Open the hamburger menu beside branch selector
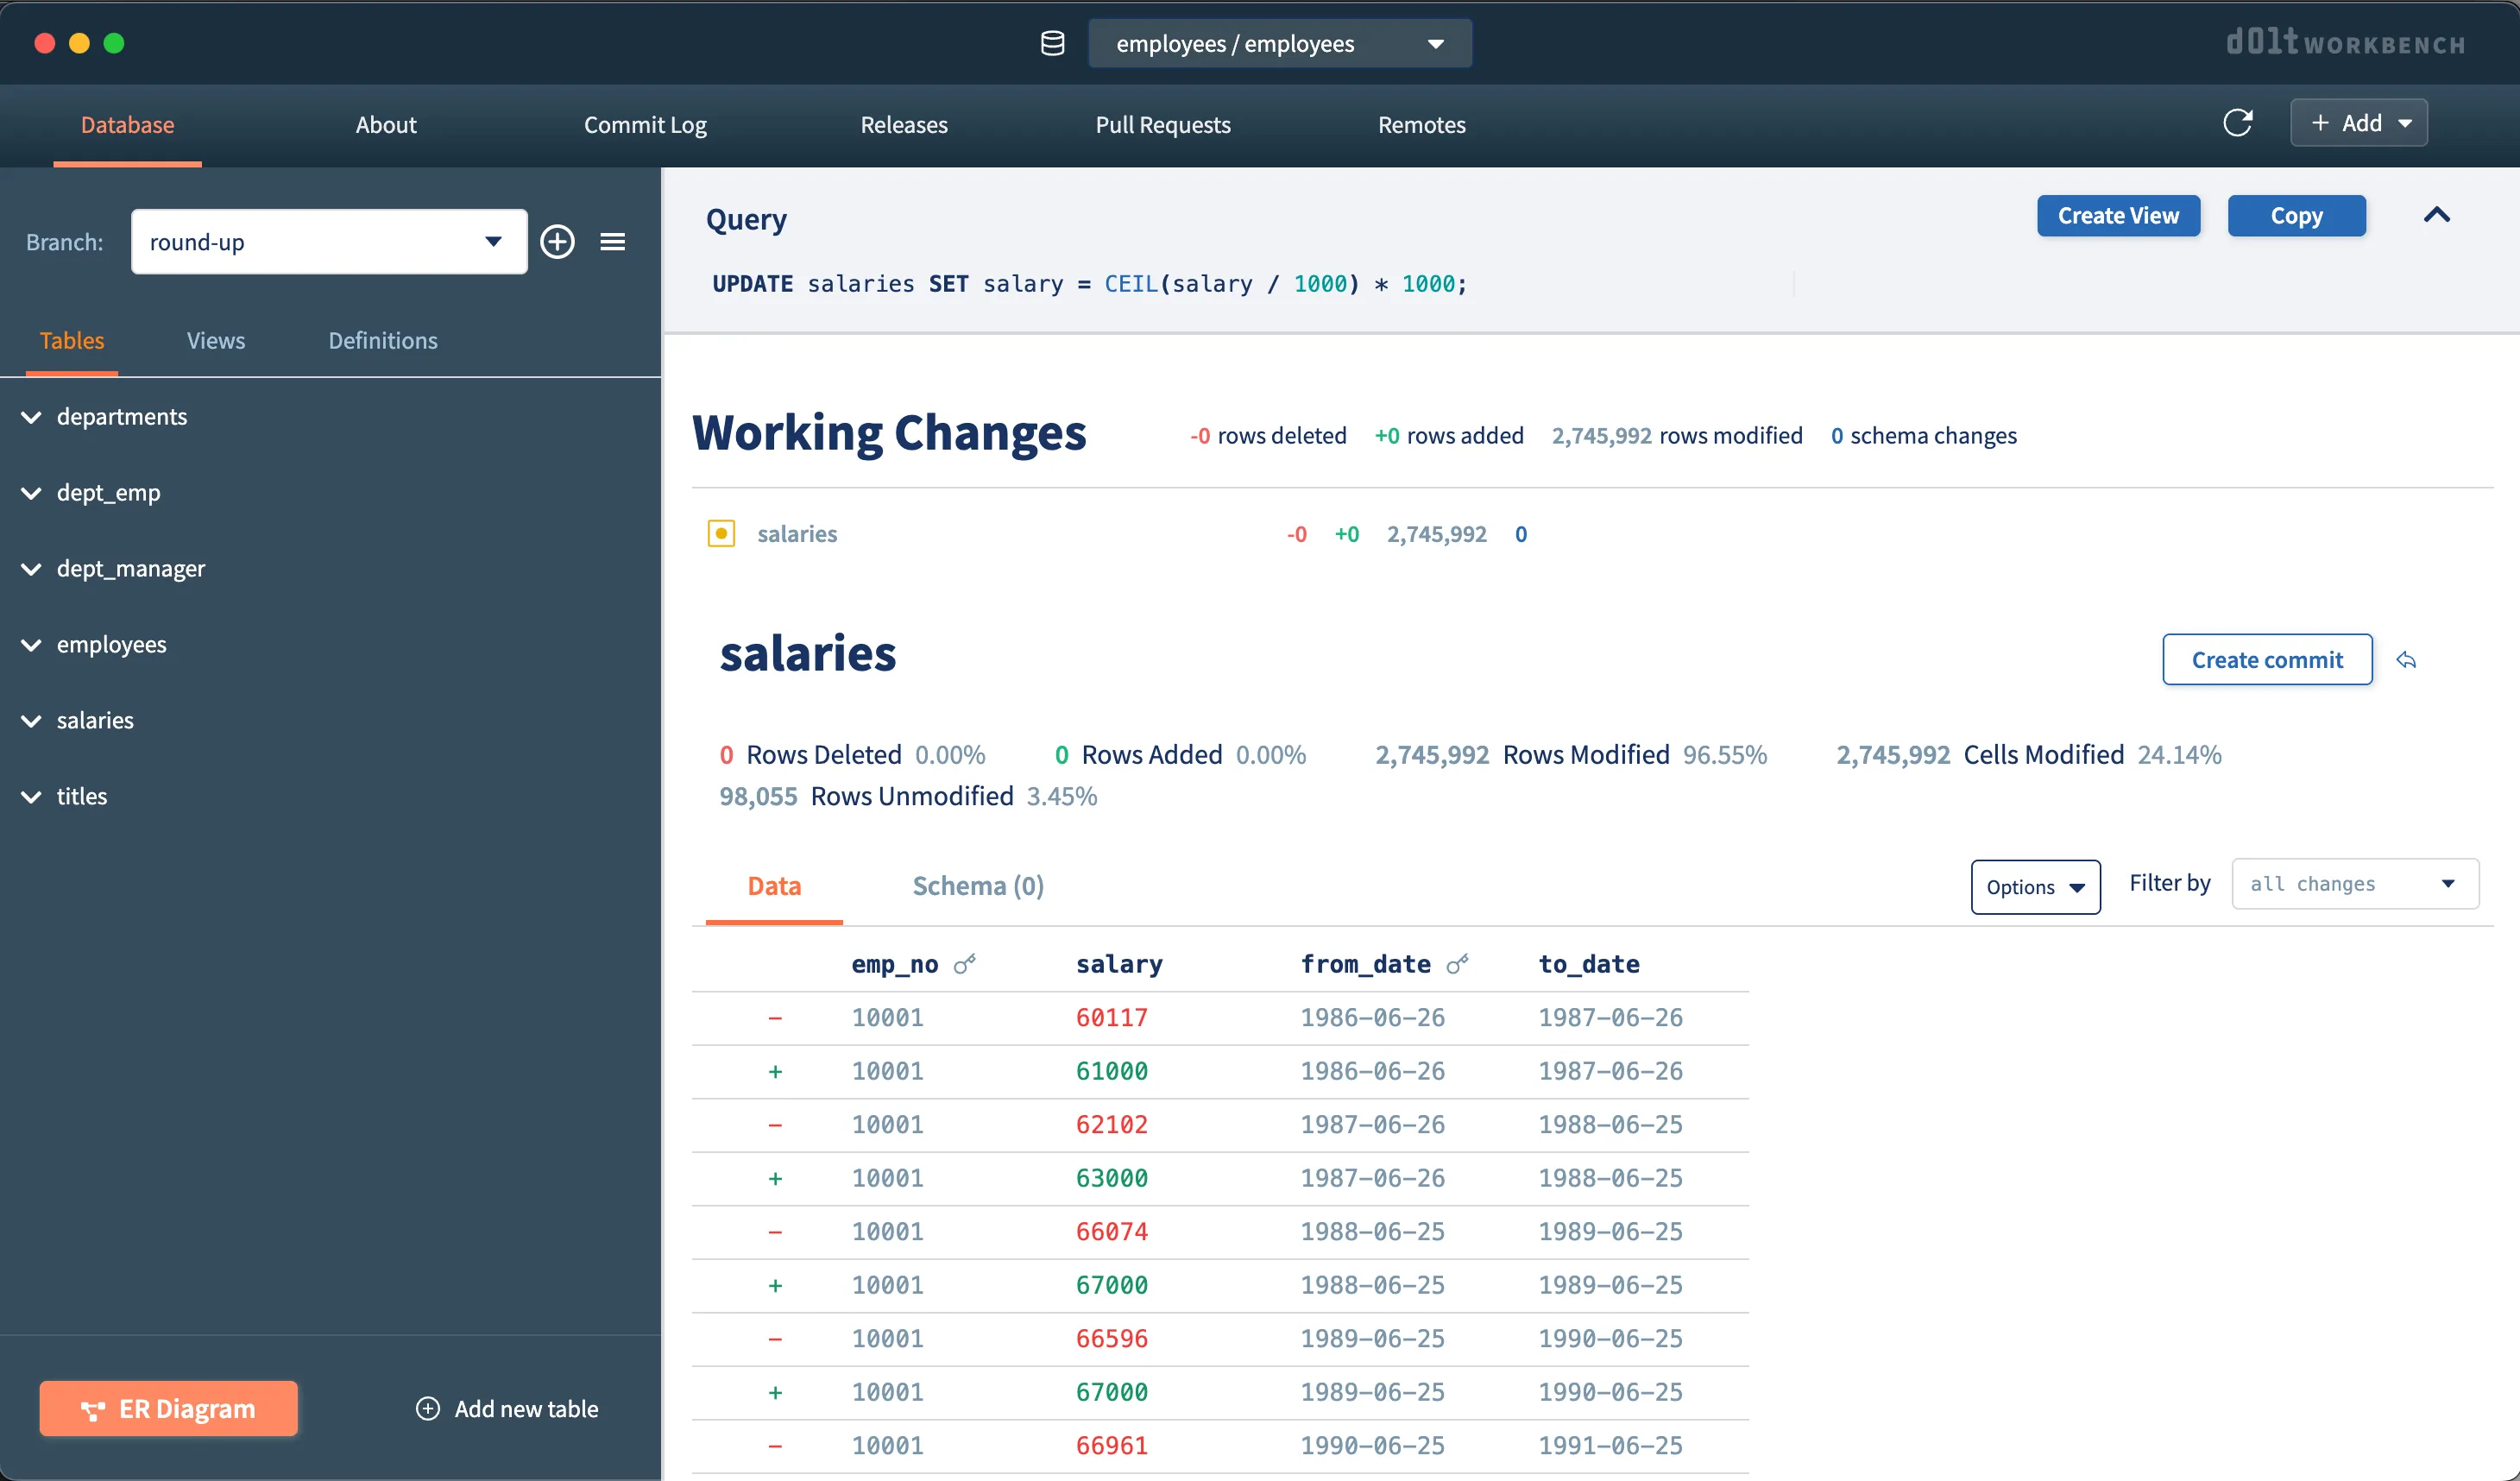 pos(613,241)
